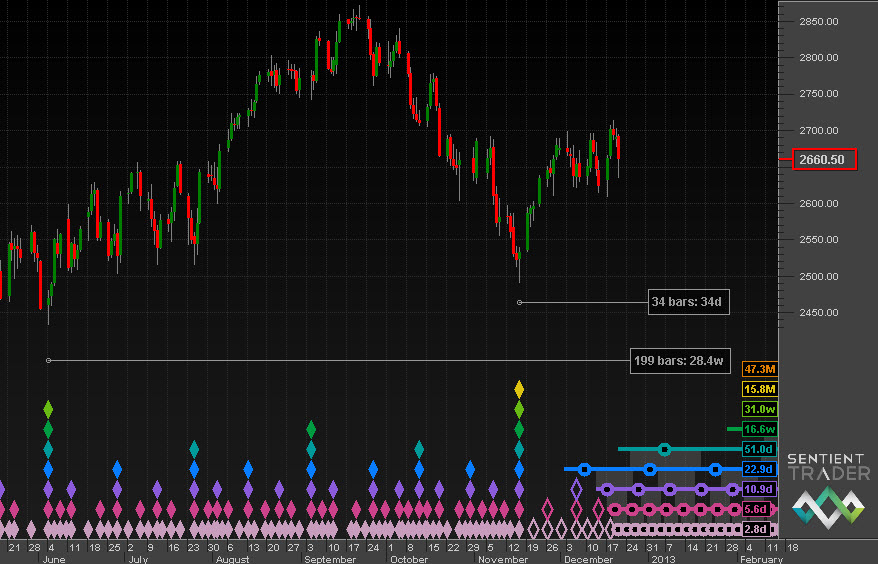Select the pink 5.6d cycle label

click(x=756, y=509)
